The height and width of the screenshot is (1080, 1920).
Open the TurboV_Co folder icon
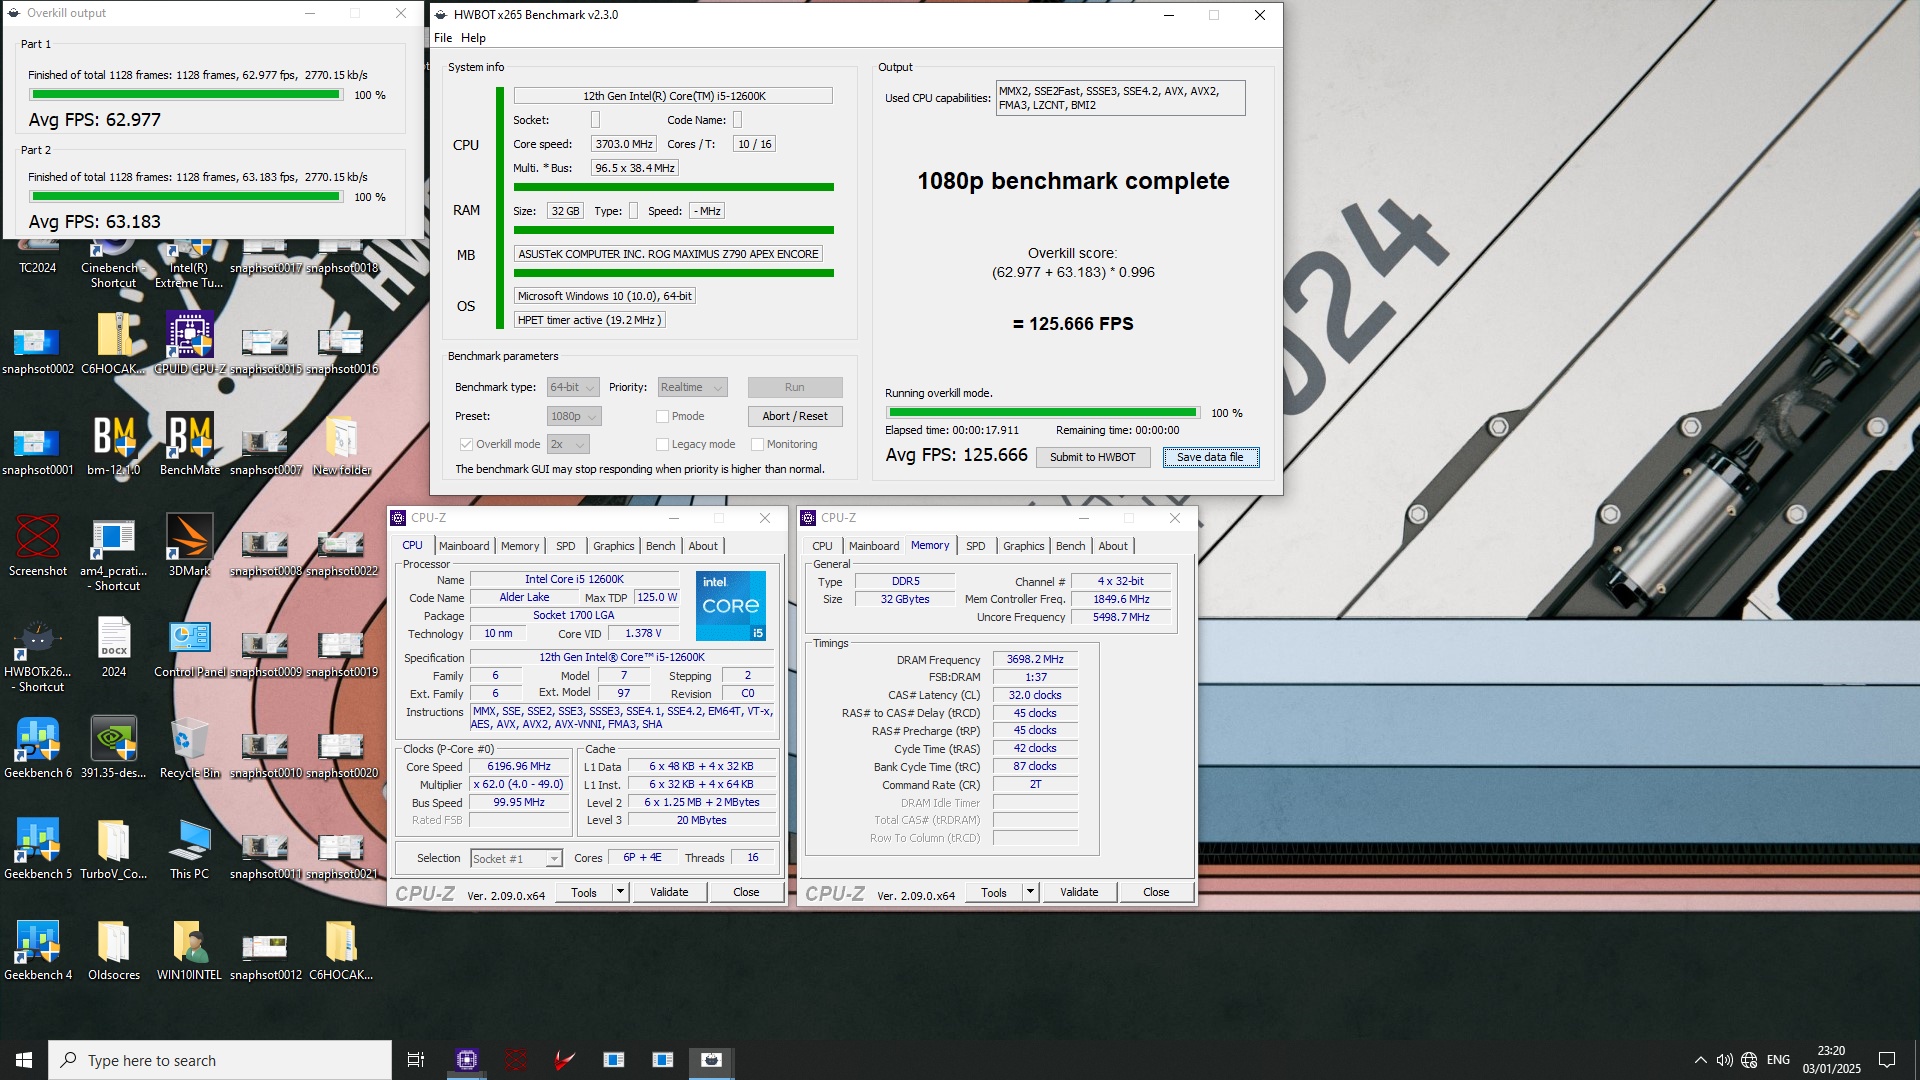(113, 848)
